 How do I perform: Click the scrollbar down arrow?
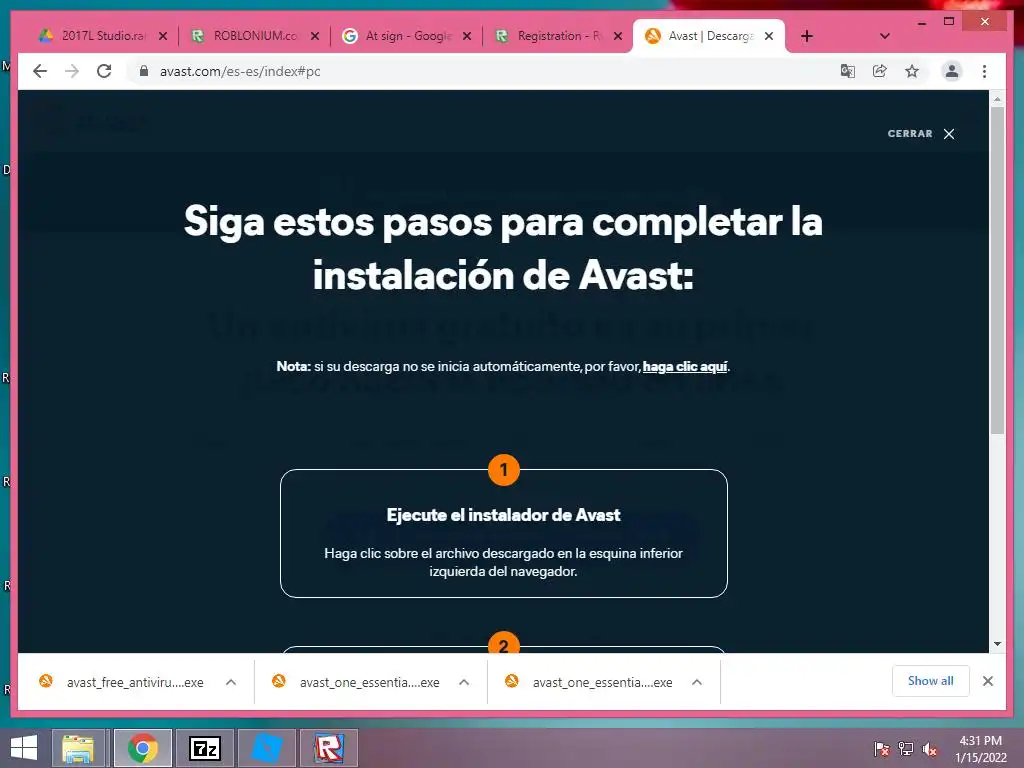click(x=997, y=643)
